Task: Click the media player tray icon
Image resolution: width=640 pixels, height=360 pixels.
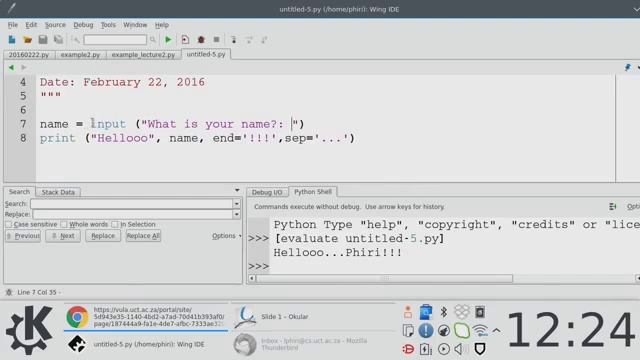Action: pyautogui.click(x=444, y=349)
